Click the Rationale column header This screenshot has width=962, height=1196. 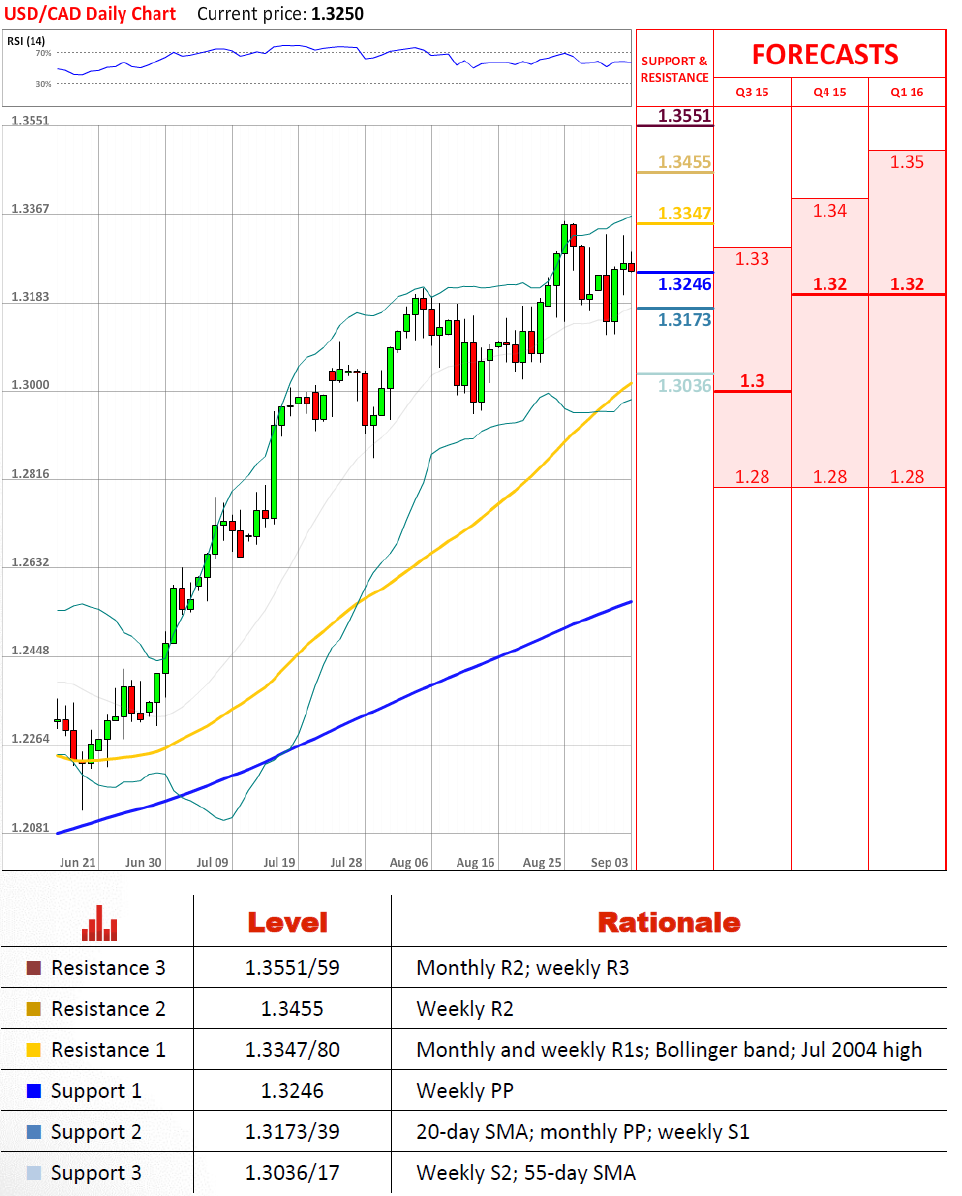(x=669, y=923)
